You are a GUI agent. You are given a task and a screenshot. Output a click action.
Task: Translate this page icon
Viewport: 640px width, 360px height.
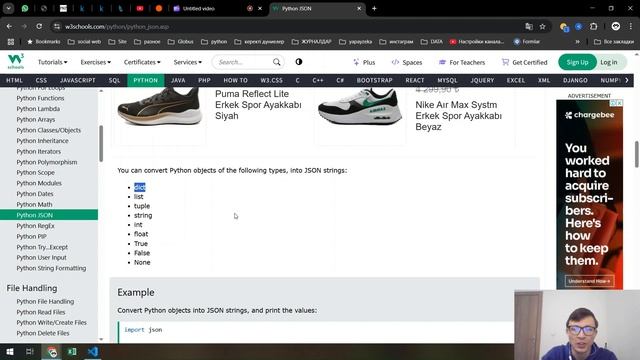click(529, 27)
